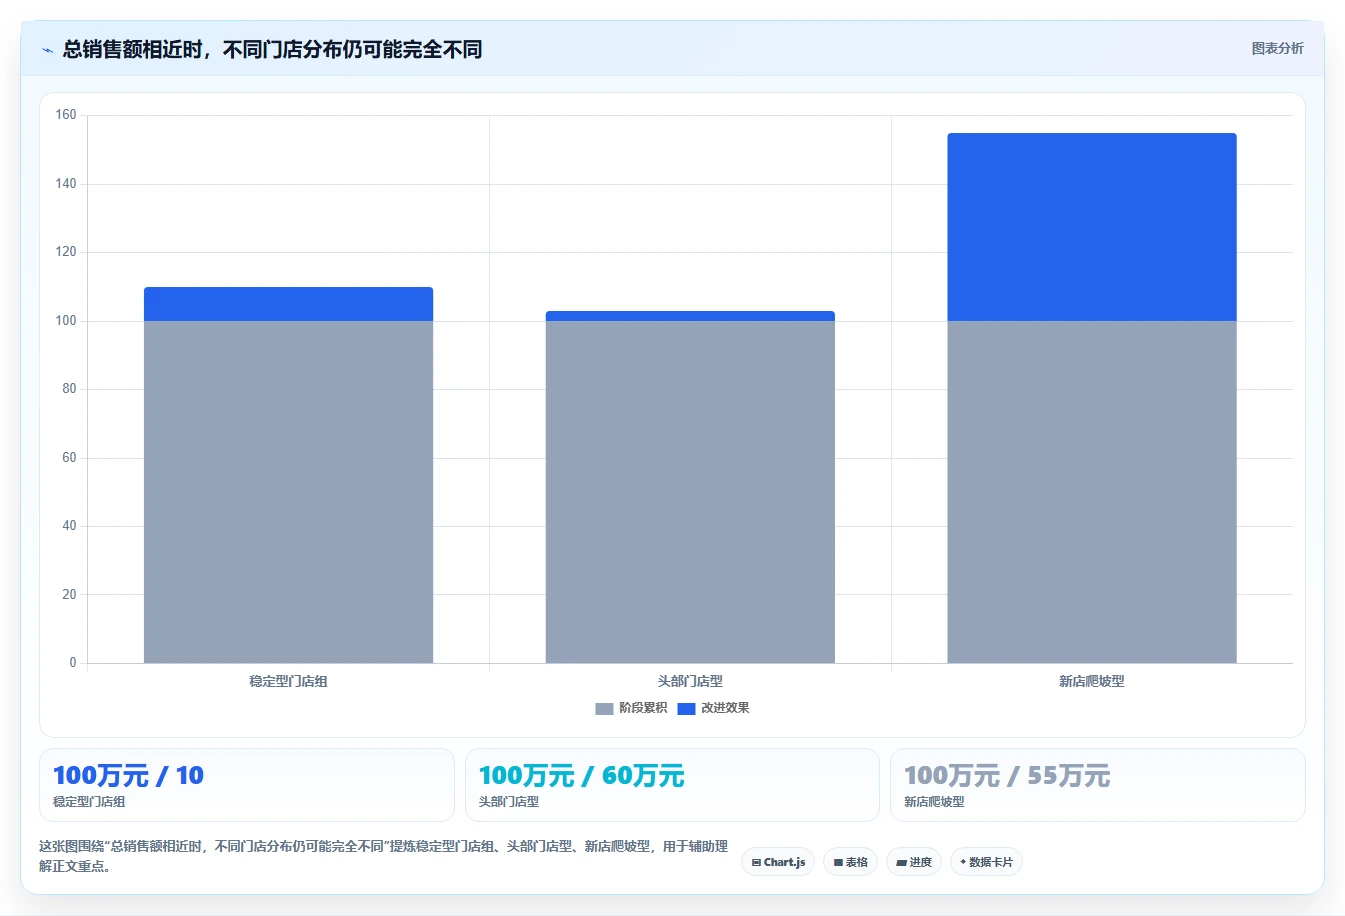Click the 新店爬坡型 x-axis label

1092,681
